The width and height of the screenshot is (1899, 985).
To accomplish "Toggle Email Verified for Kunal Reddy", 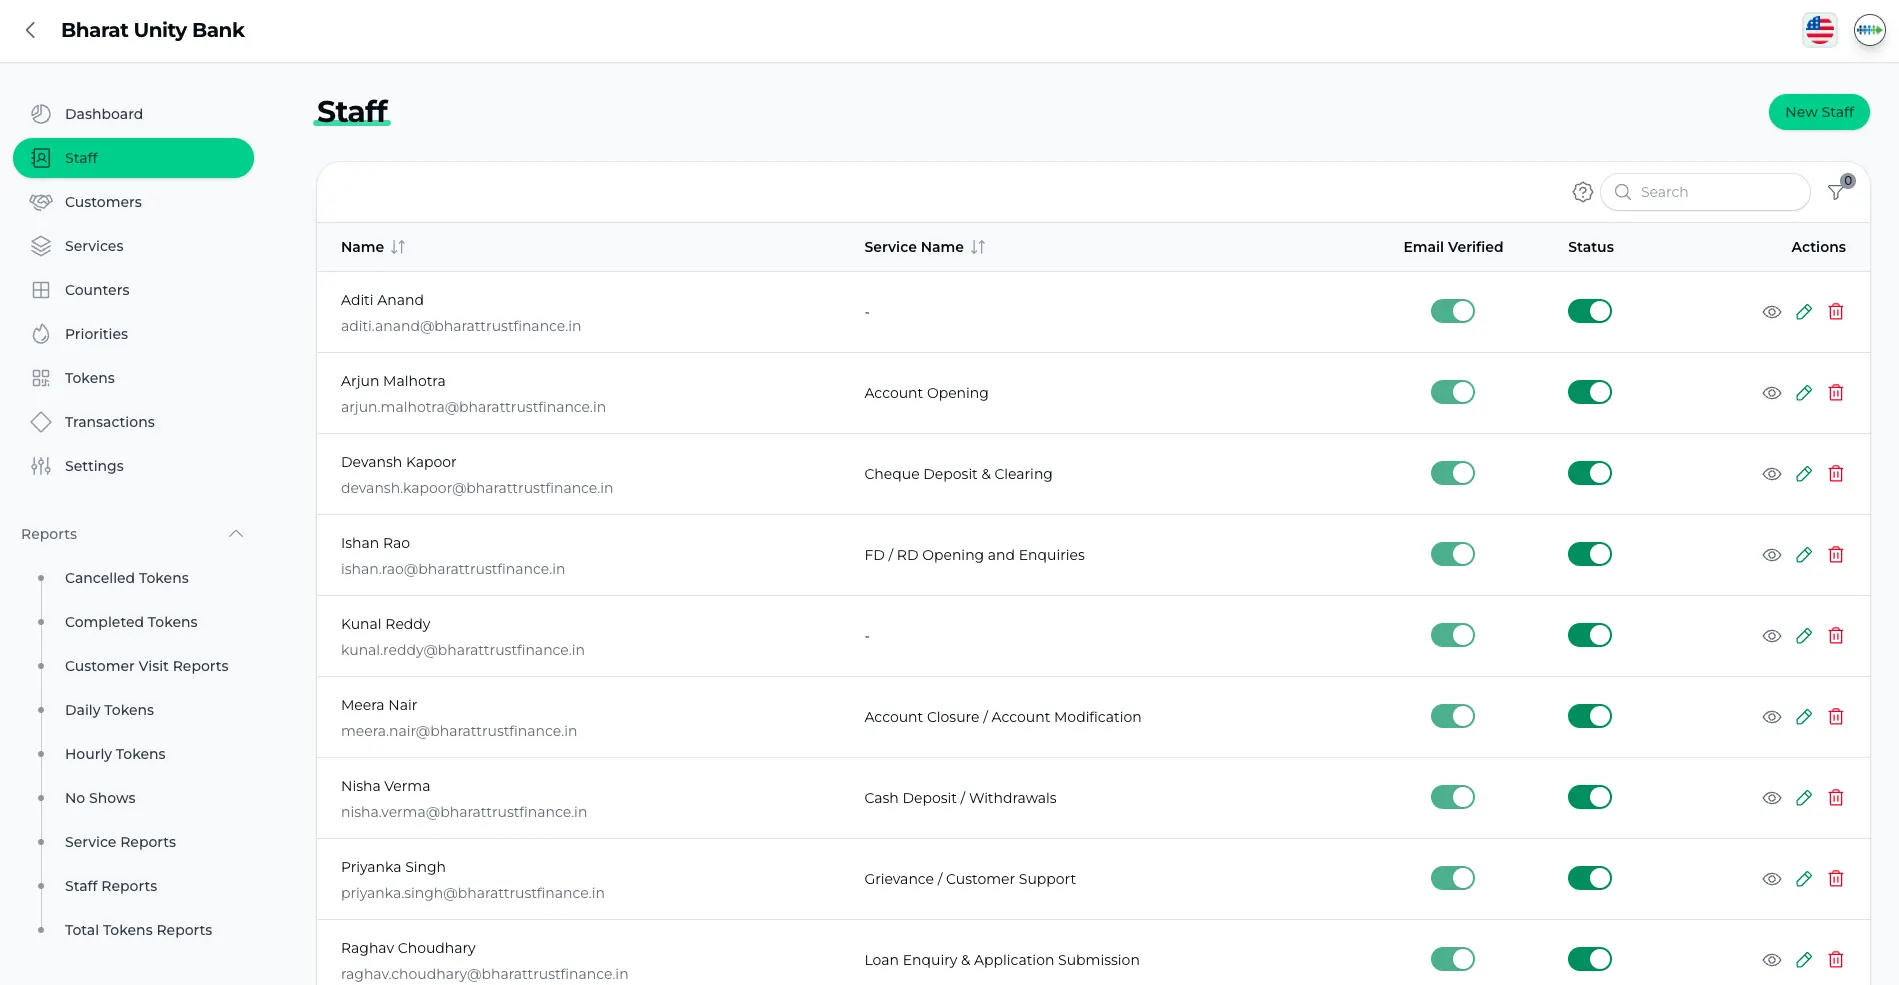I will (x=1452, y=636).
